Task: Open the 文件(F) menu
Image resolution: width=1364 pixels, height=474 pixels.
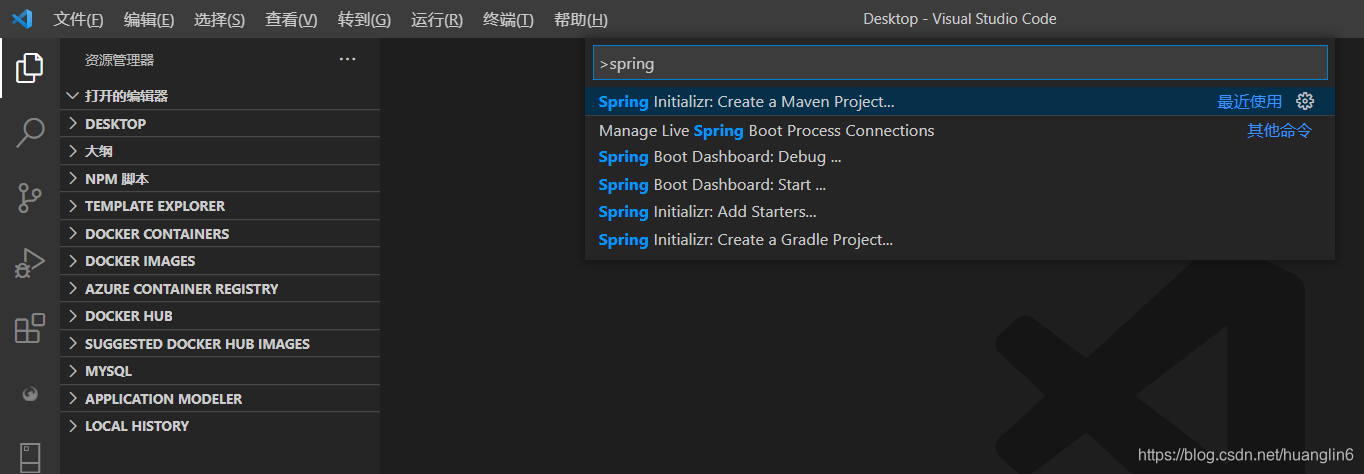Action: pyautogui.click(x=78, y=20)
